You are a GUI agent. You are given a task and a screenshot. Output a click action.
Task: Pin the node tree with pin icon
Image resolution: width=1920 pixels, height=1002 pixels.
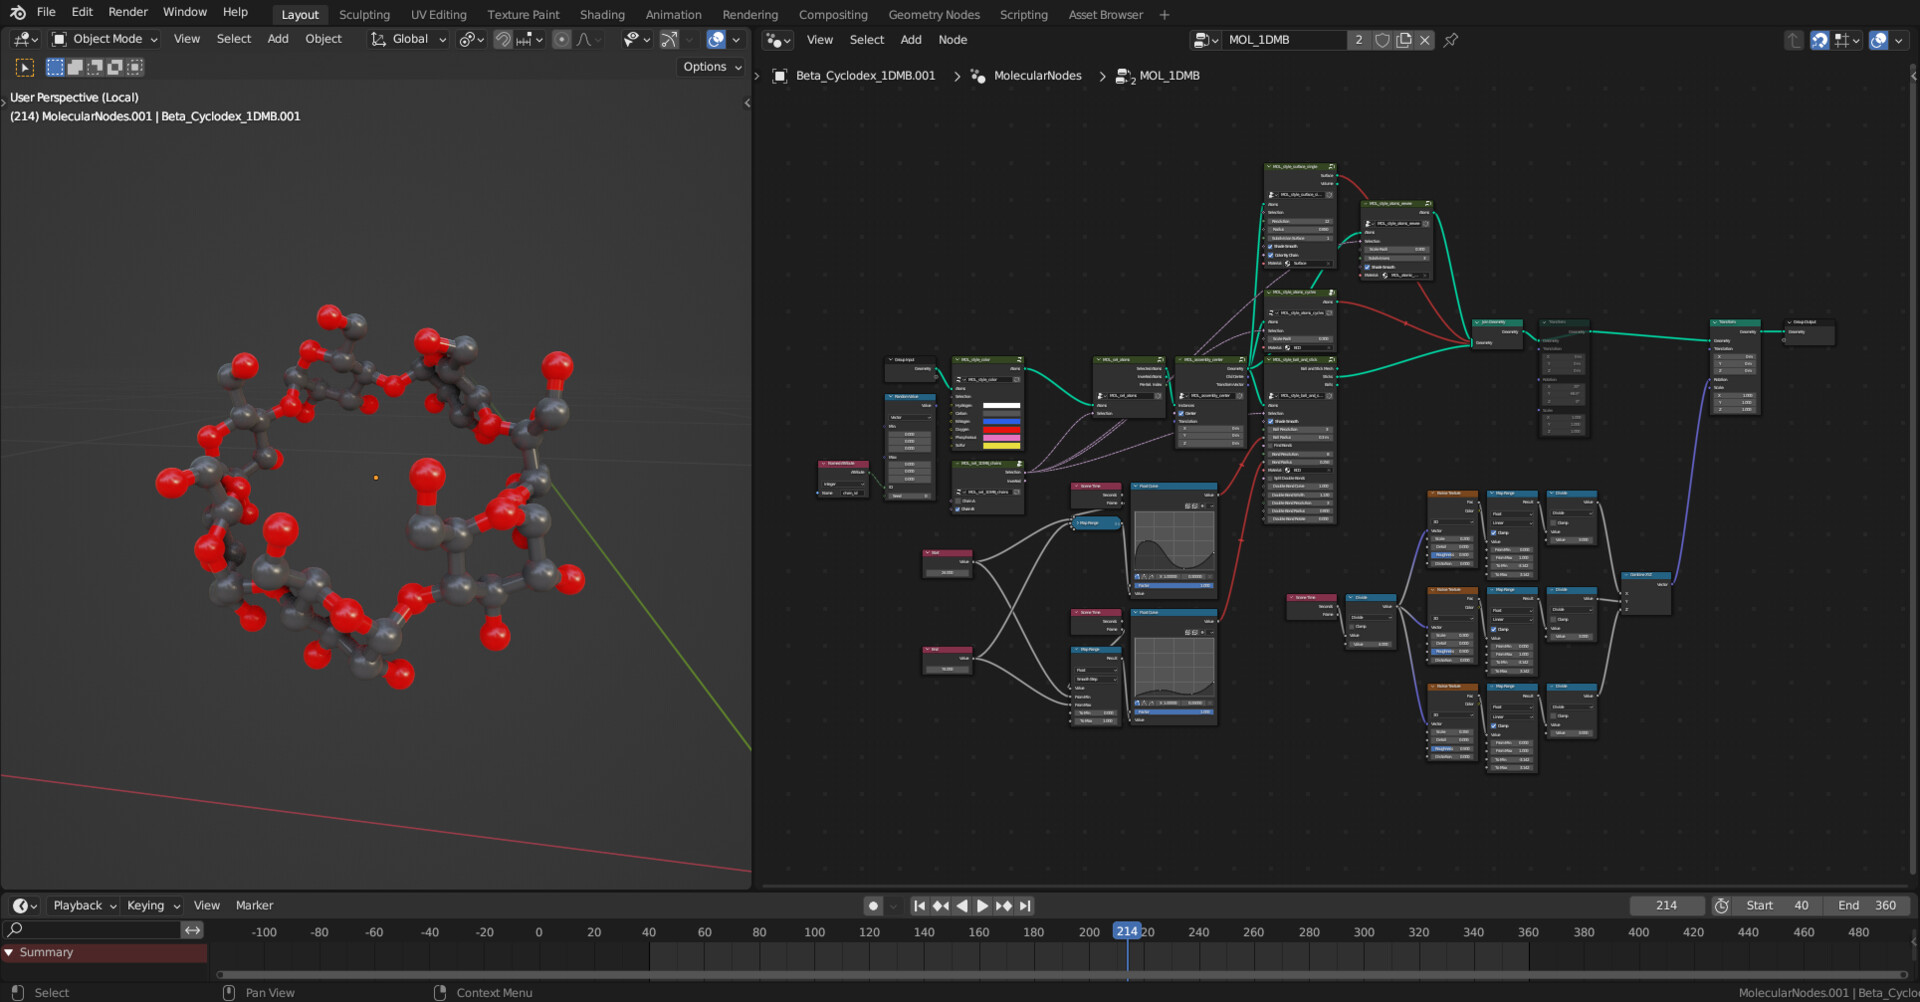click(x=1451, y=40)
